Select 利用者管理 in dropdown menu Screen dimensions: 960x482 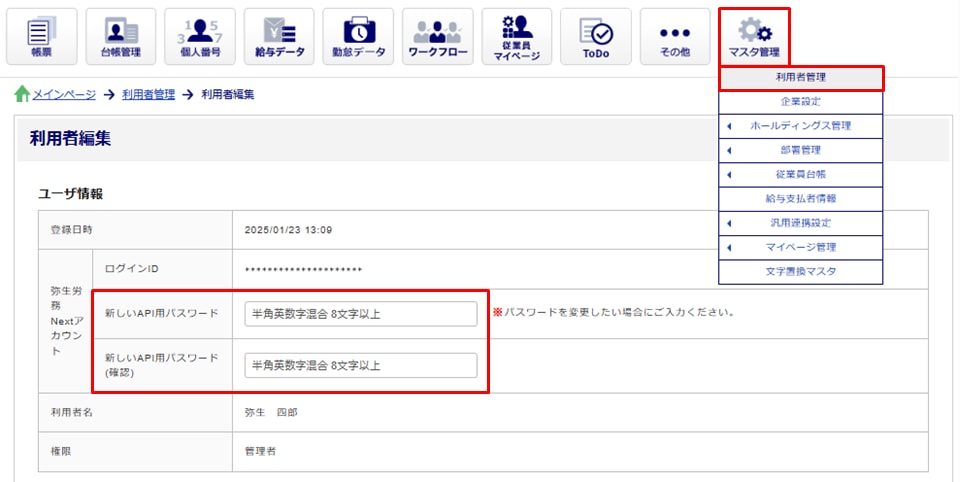click(x=800, y=78)
